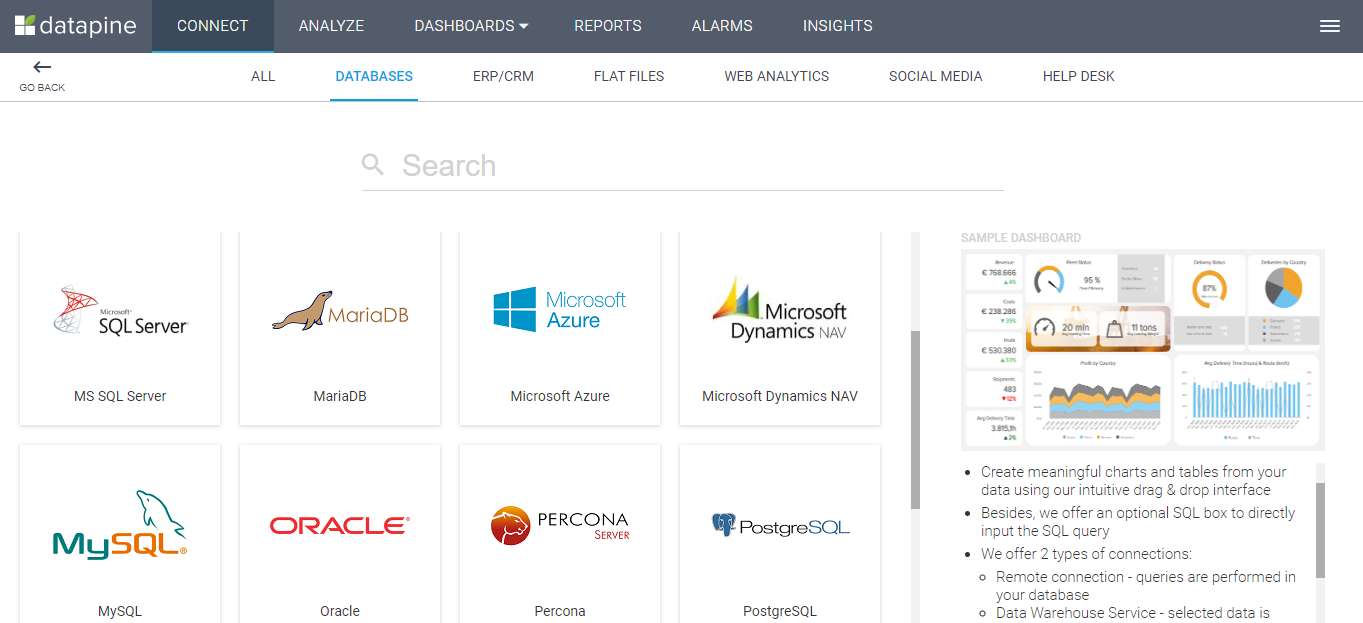
Task: Click the 'Data Warehouse Service' bullet text
Action: [1133, 613]
